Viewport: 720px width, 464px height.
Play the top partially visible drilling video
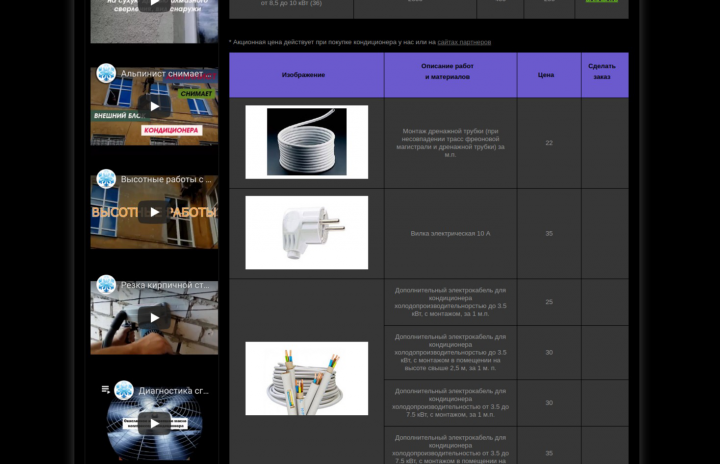[x=154, y=5]
